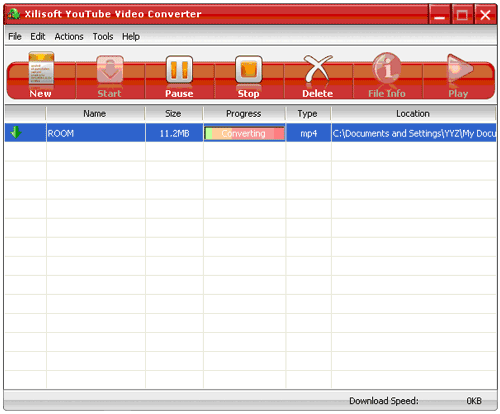Open the Tools menu
This screenshot has height=414, width=500.
[103, 36]
